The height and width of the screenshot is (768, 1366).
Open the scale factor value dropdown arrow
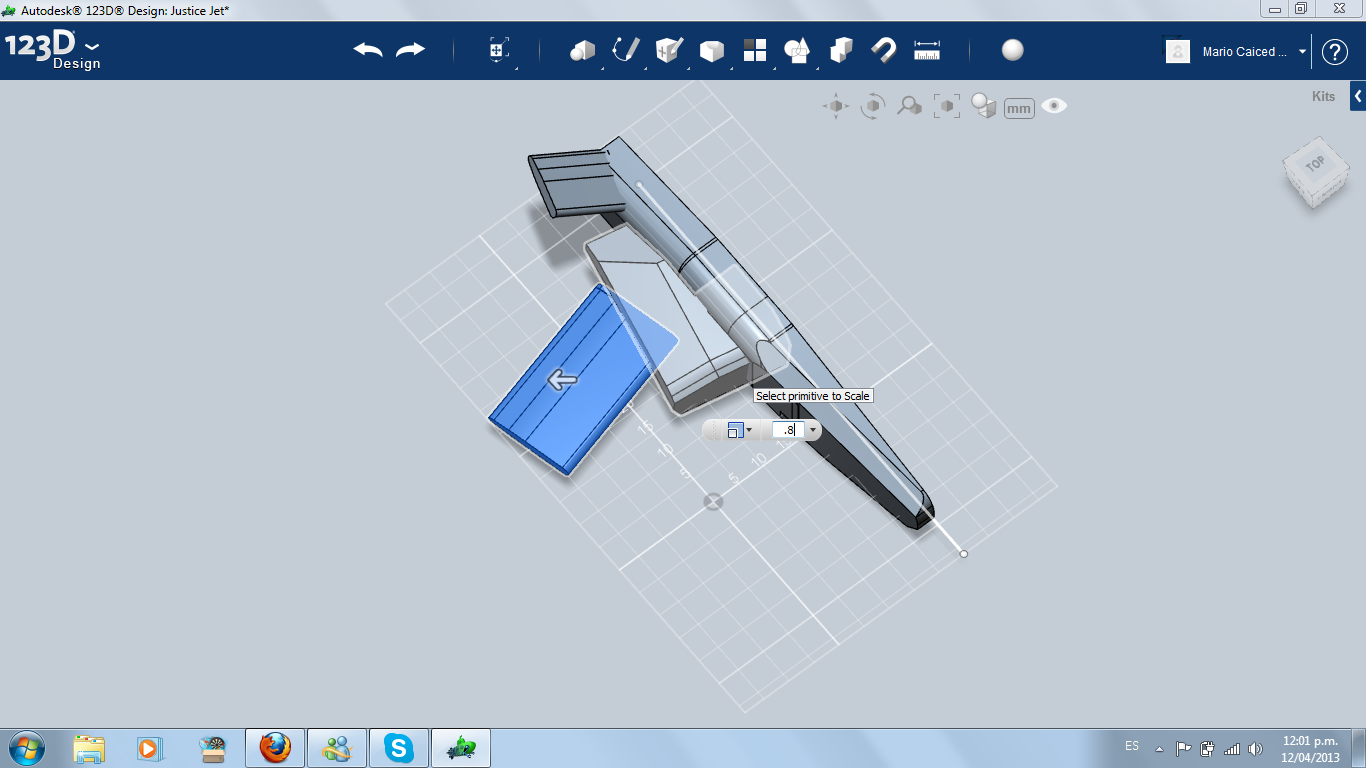point(812,430)
